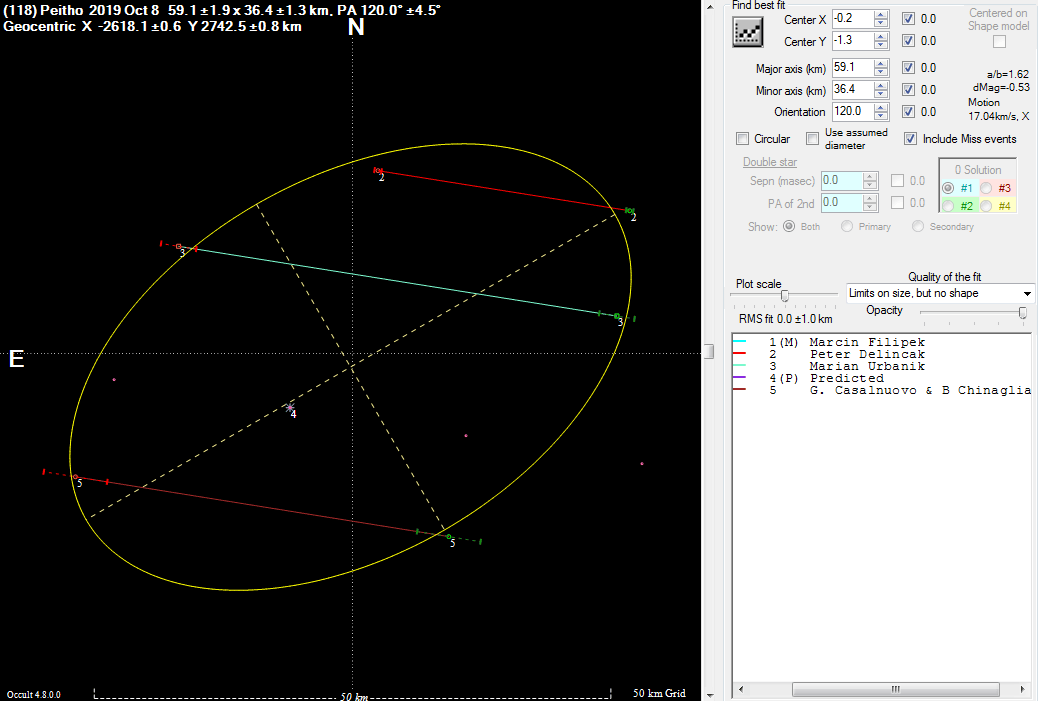
Task: Increase Center X with the up arrow
Action: point(881,15)
